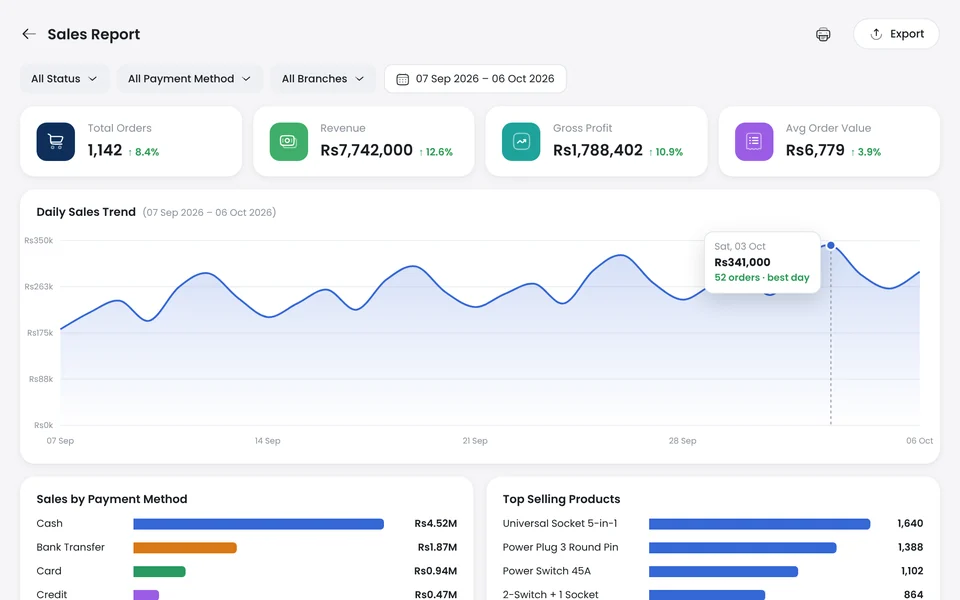960x600 pixels.
Task: Click the Universal Socket 5-in-1 bar
Action: pos(759,524)
